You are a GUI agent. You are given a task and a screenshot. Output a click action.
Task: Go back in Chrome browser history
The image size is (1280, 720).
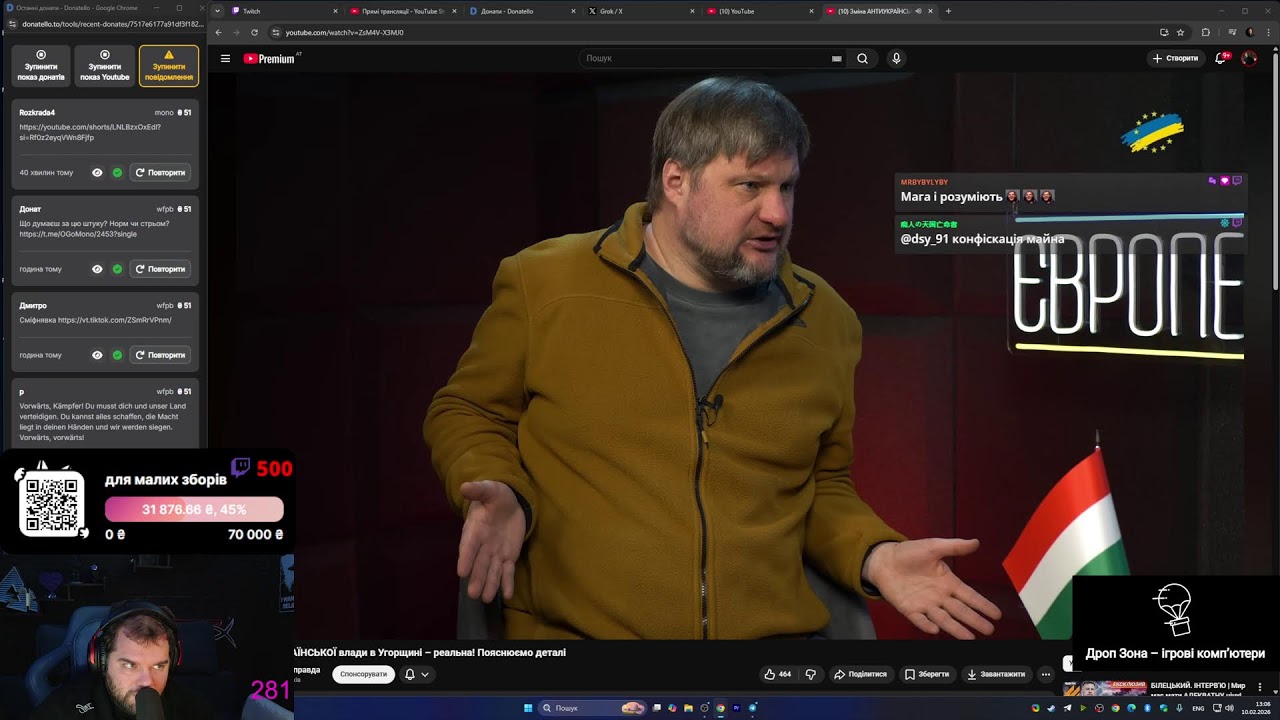pos(218,32)
